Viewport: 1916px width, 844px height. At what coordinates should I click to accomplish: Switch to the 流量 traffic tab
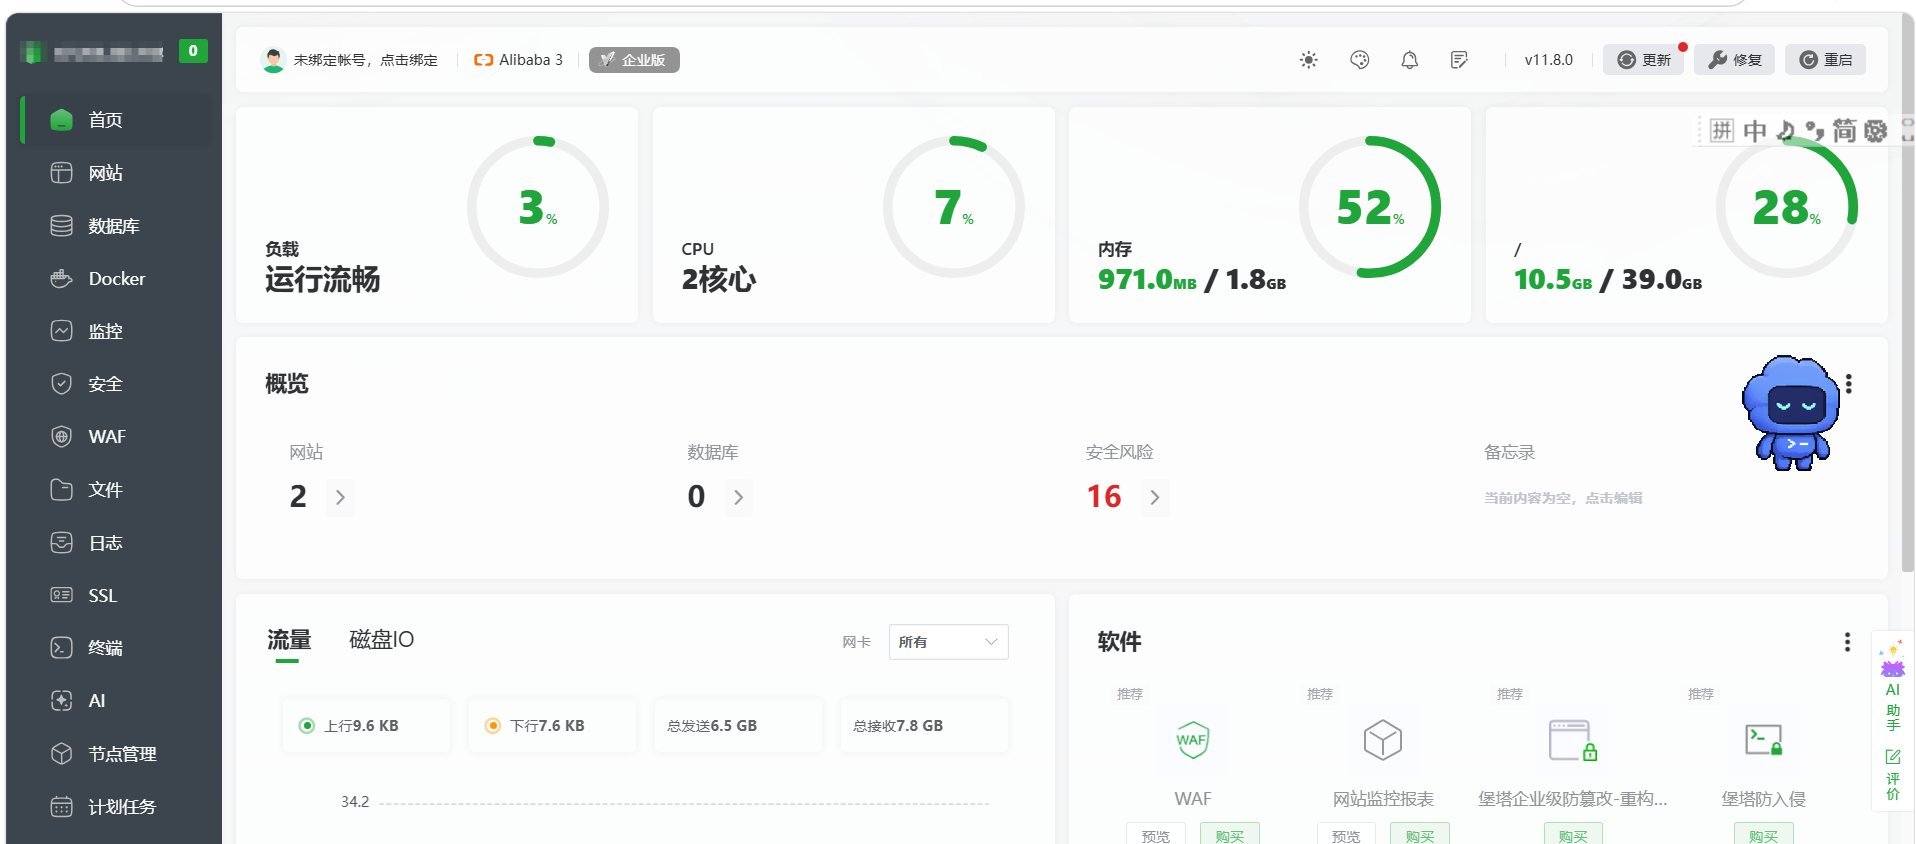pyautogui.click(x=289, y=640)
